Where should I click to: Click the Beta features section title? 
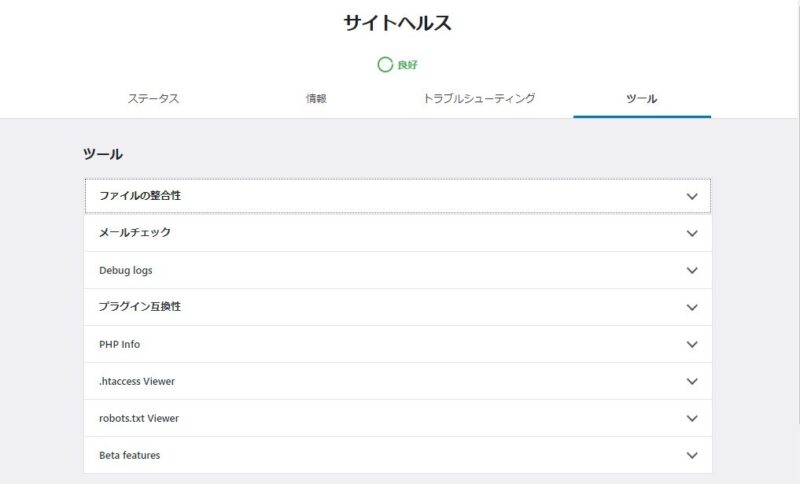tap(130, 455)
